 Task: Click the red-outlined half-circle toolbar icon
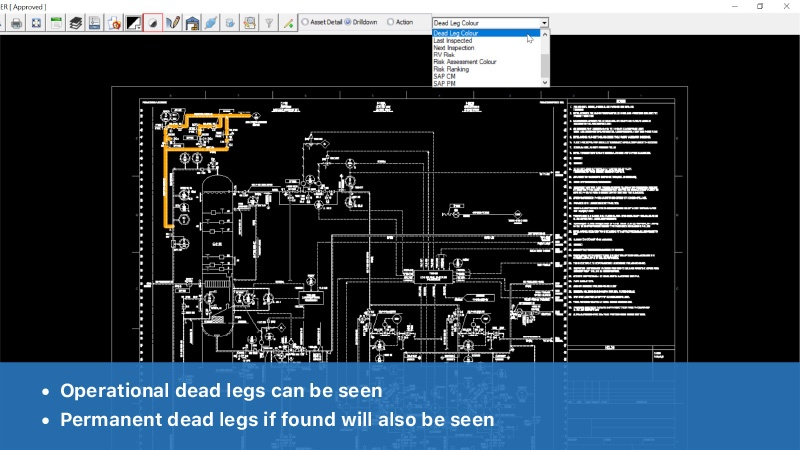pyautogui.click(x=152, y=22)
